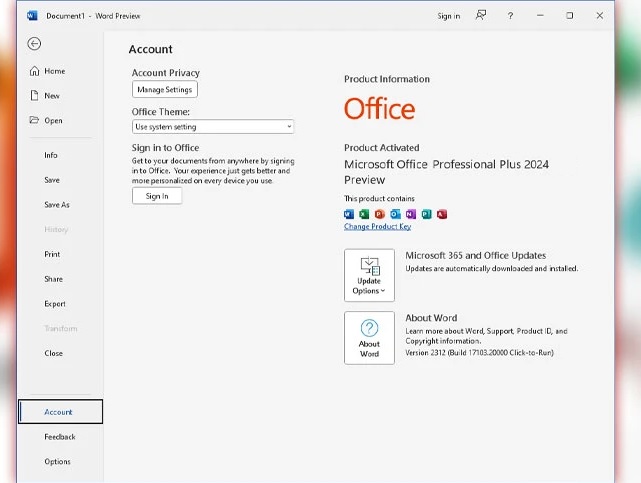The width and height of the screenshot is (641, 483).
Task: Click the Access icon in product list
Action: 442,214
